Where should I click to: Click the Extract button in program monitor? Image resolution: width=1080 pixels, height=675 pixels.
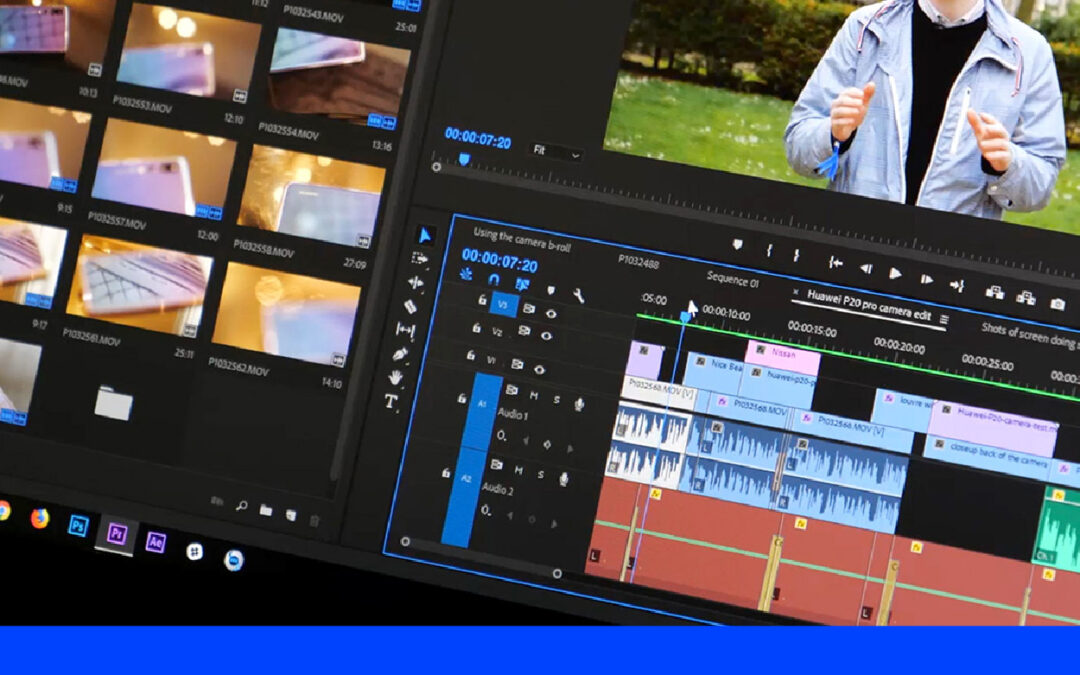point(1026,297)
